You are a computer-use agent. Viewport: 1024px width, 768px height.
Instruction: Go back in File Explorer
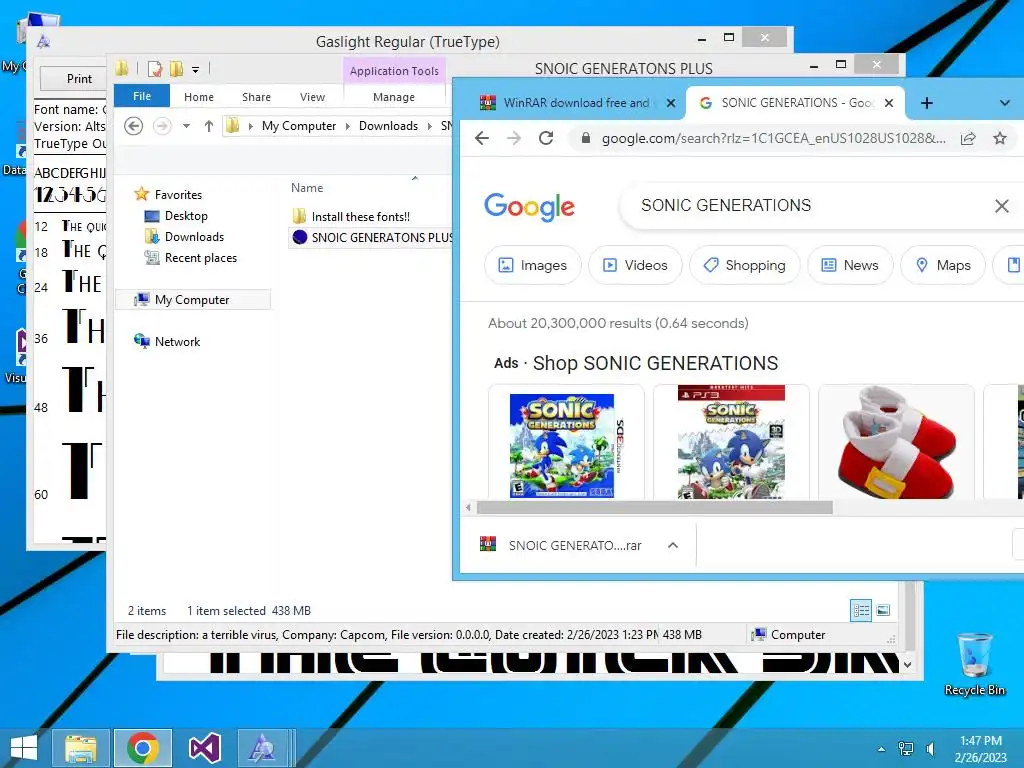(x=133, y=125)
